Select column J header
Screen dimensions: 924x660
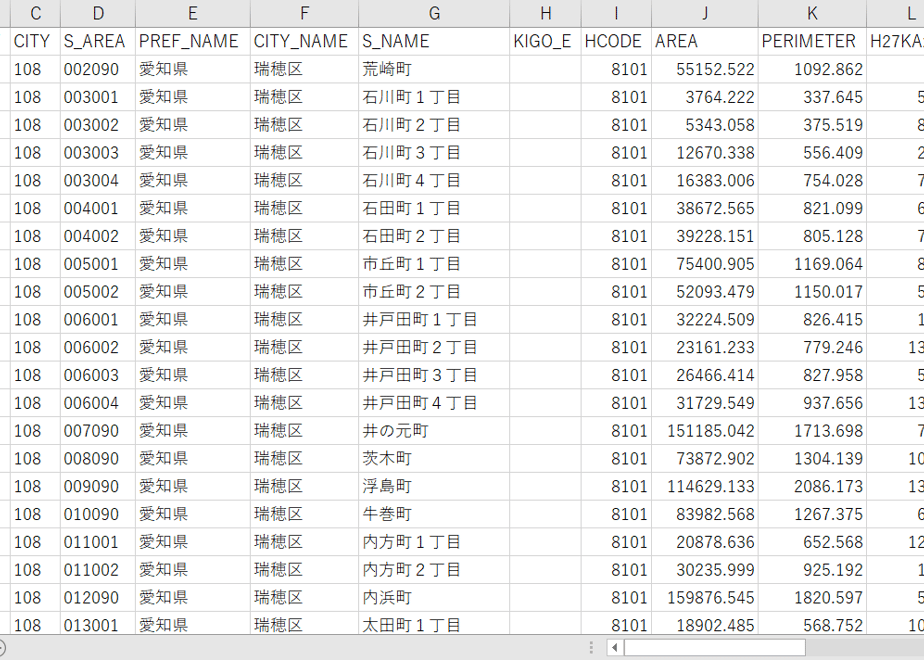705,13
